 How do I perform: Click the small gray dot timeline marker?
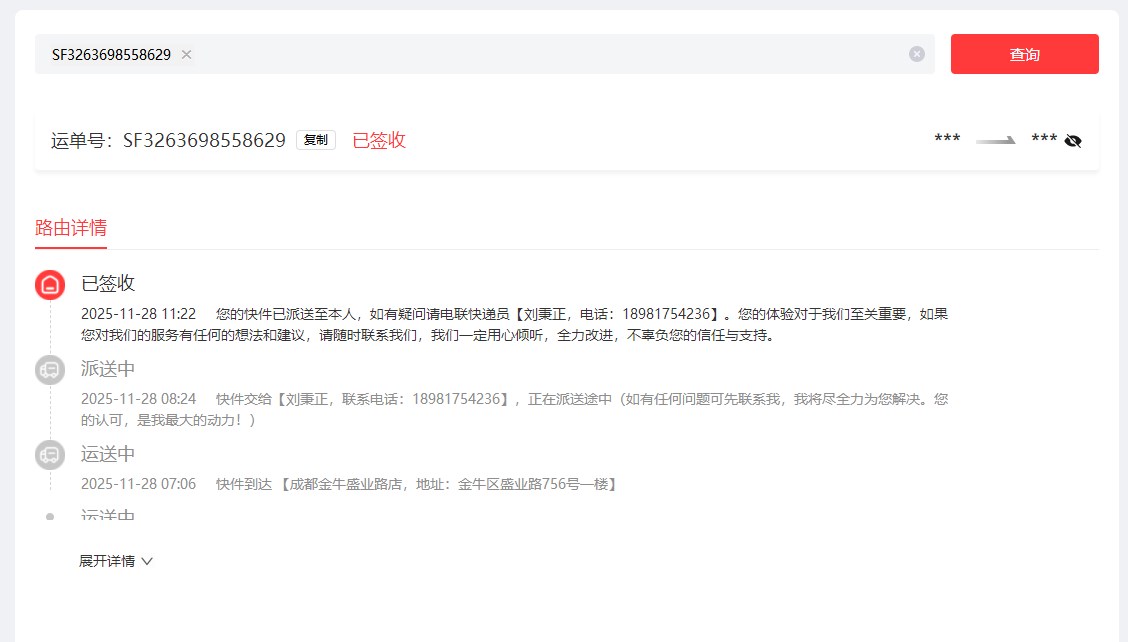(50, 516)
